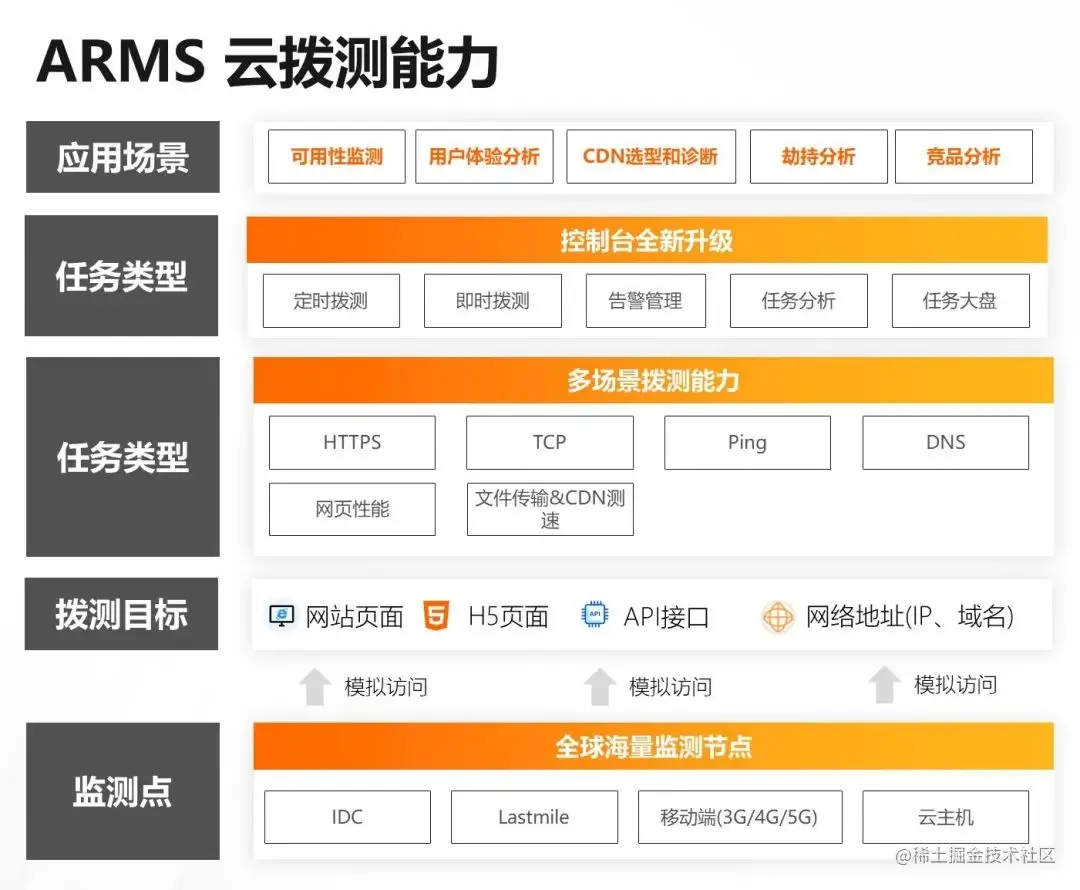
Task: Select the 可用性监测 scenario box
Action: click(337, 156)
